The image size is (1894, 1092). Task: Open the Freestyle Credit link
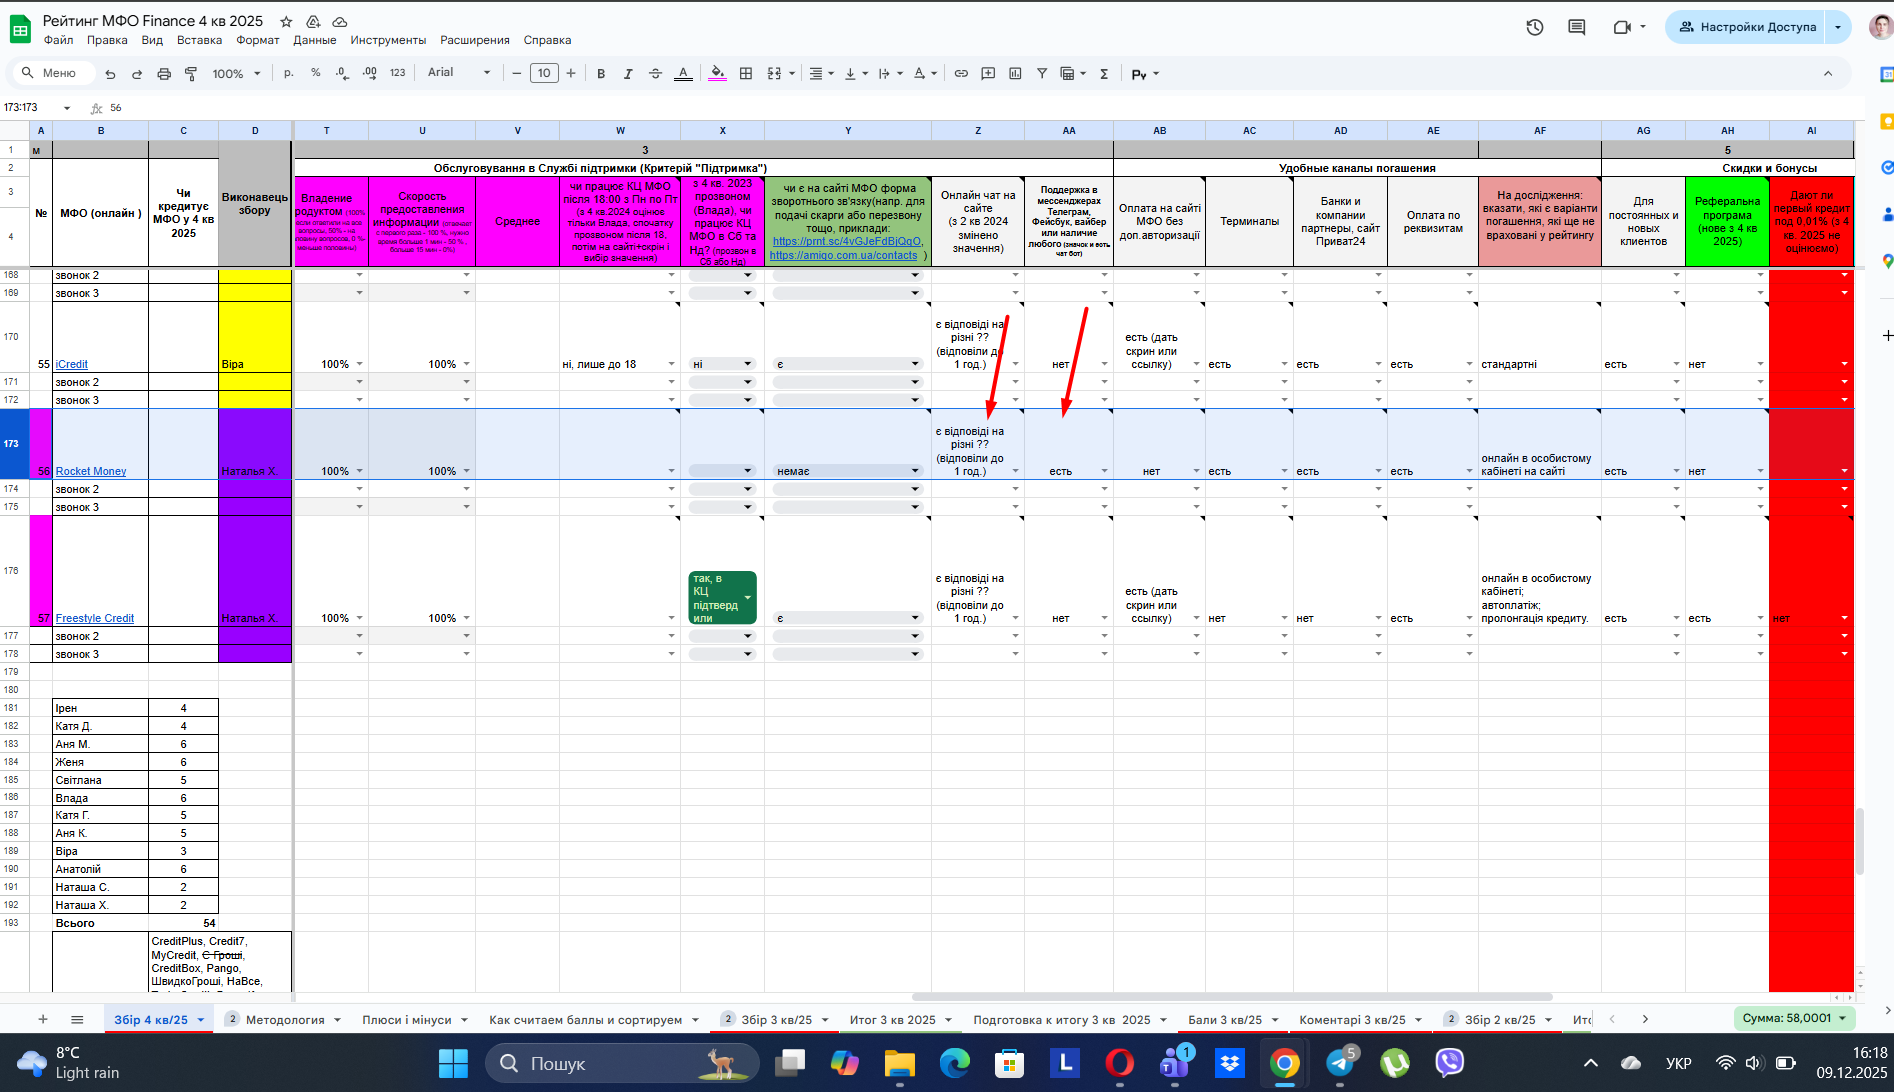click(95, 618)
